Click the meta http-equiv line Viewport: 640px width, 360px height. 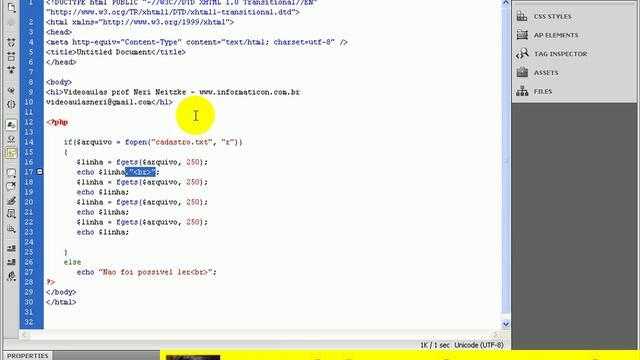click(x=197, y=42)
